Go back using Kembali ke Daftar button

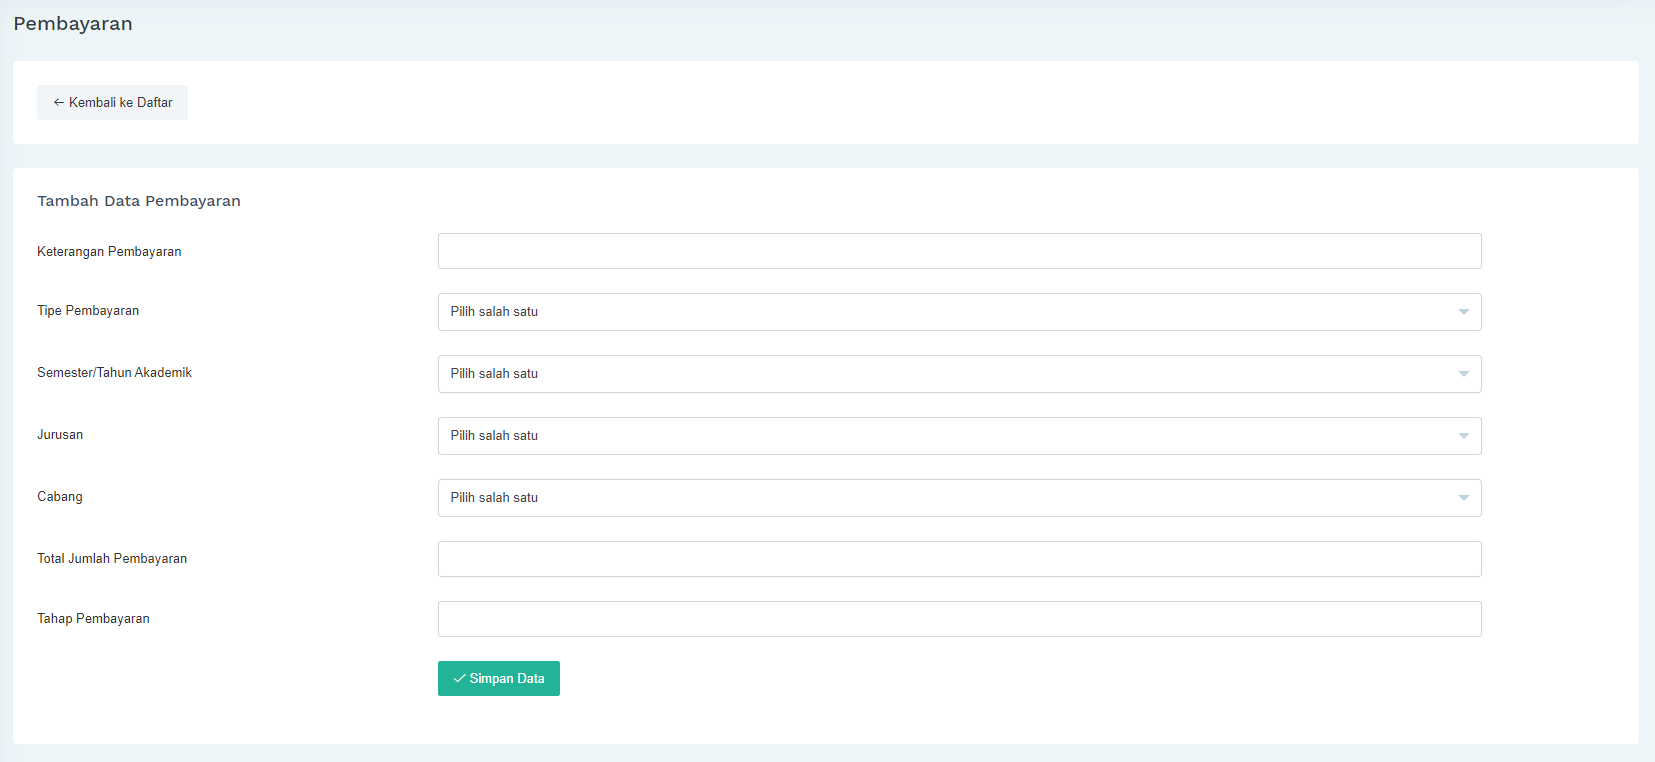pos(113,103)
